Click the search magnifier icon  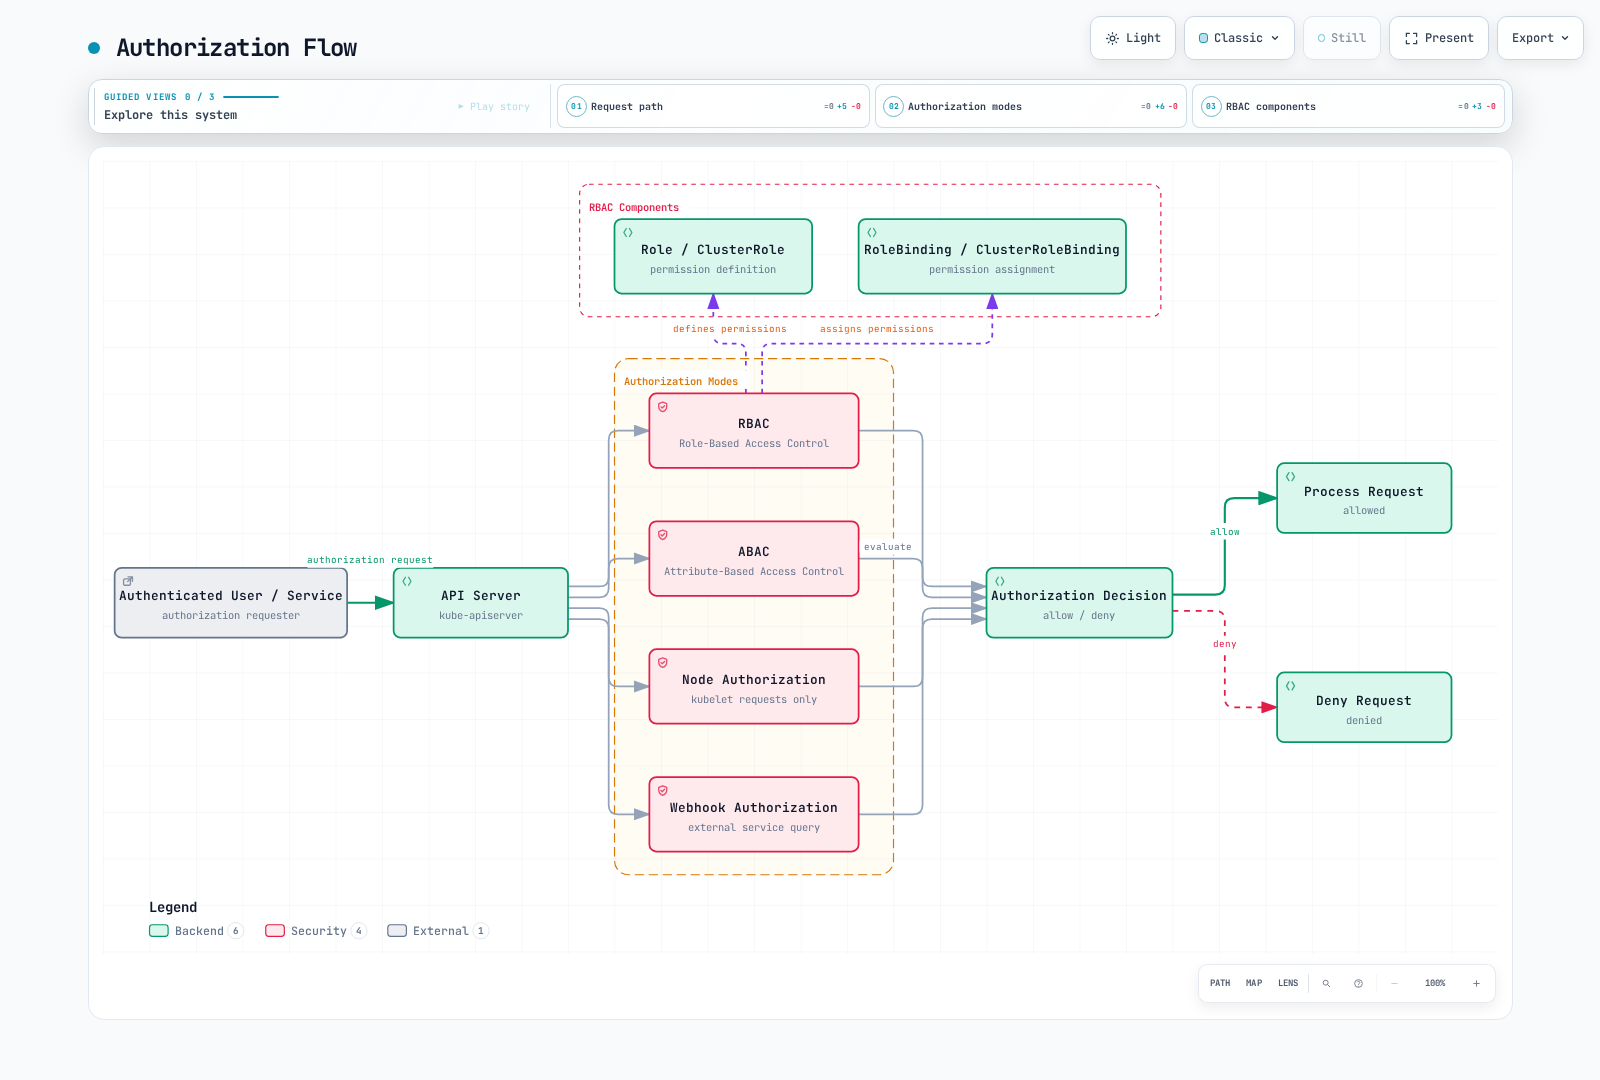click(1327, 983)
